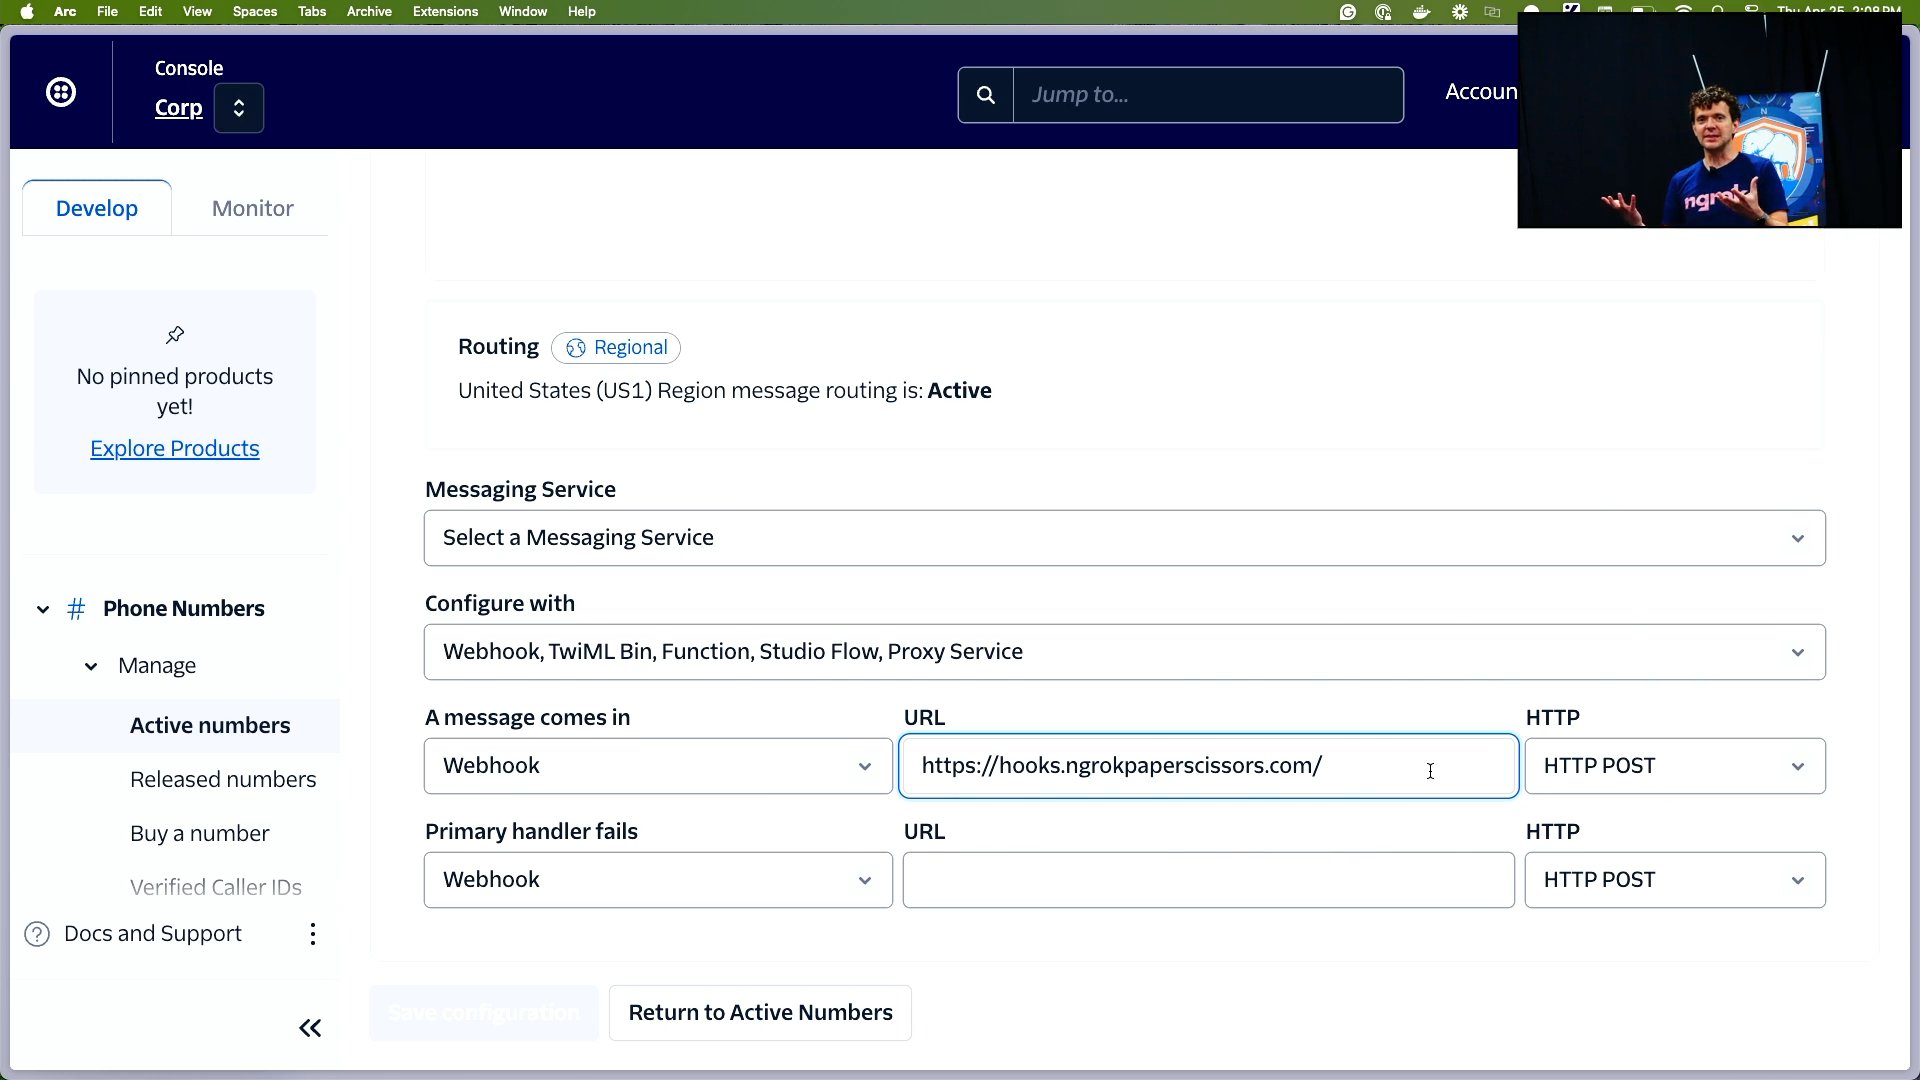This screenshot has width=1920, height=1080.
Task: Click the empty fallback URL field
Action: (1209, 880)
